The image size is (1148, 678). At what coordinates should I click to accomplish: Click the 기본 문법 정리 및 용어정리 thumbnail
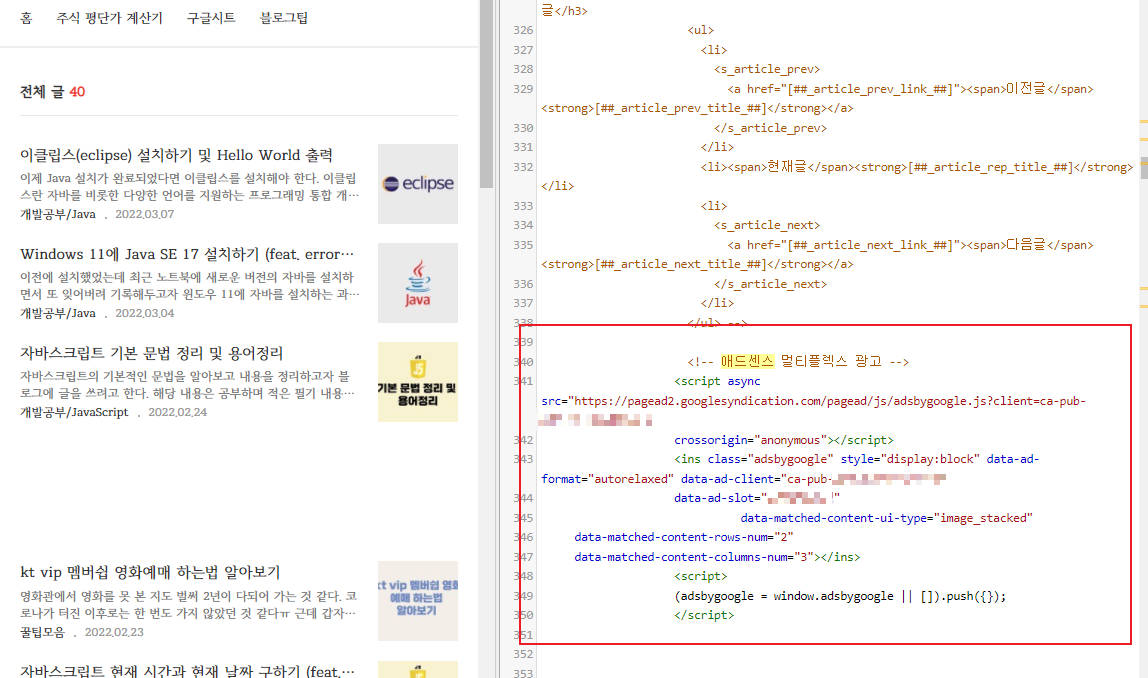click(x=418, y=381)
